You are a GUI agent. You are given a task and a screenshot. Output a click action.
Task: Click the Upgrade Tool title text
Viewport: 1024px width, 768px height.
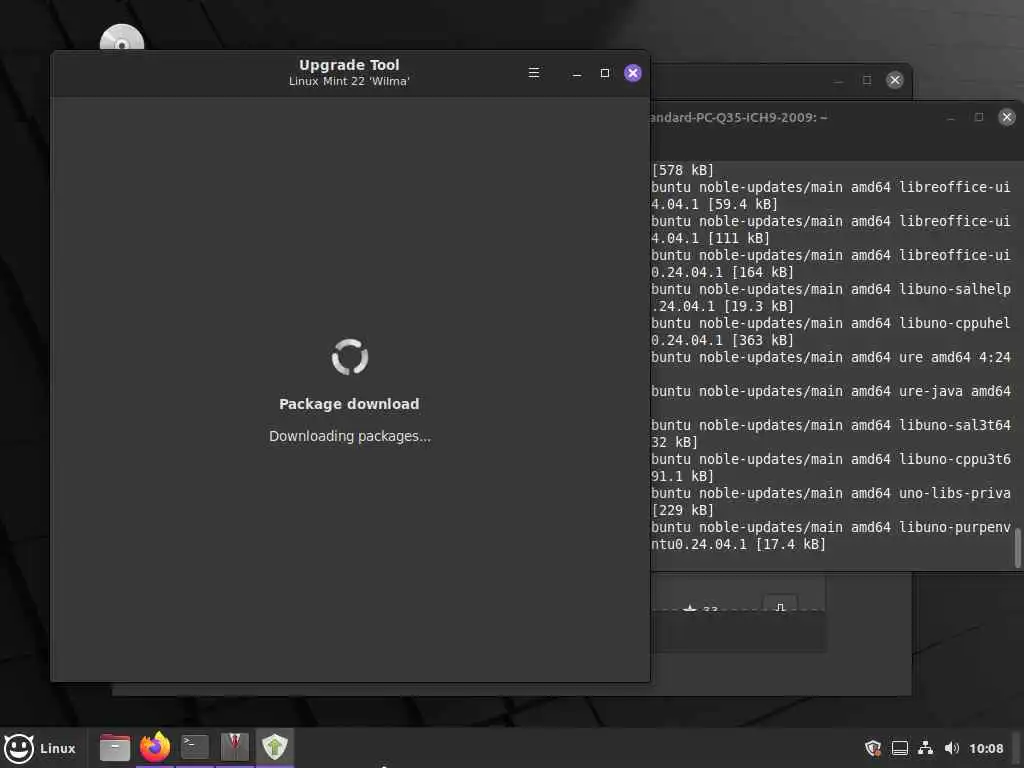[349, 65]
